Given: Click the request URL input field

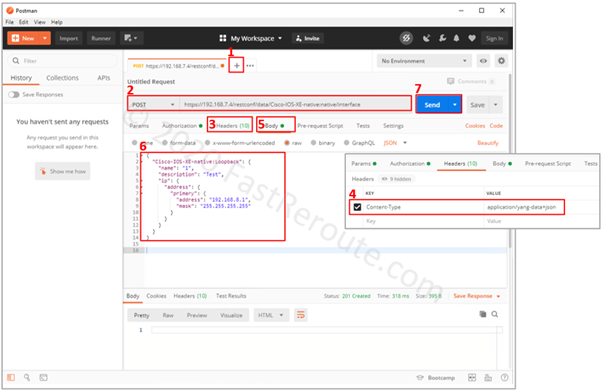Looking at the screenshot, I should pyautogui.click(x=295, y=104).
